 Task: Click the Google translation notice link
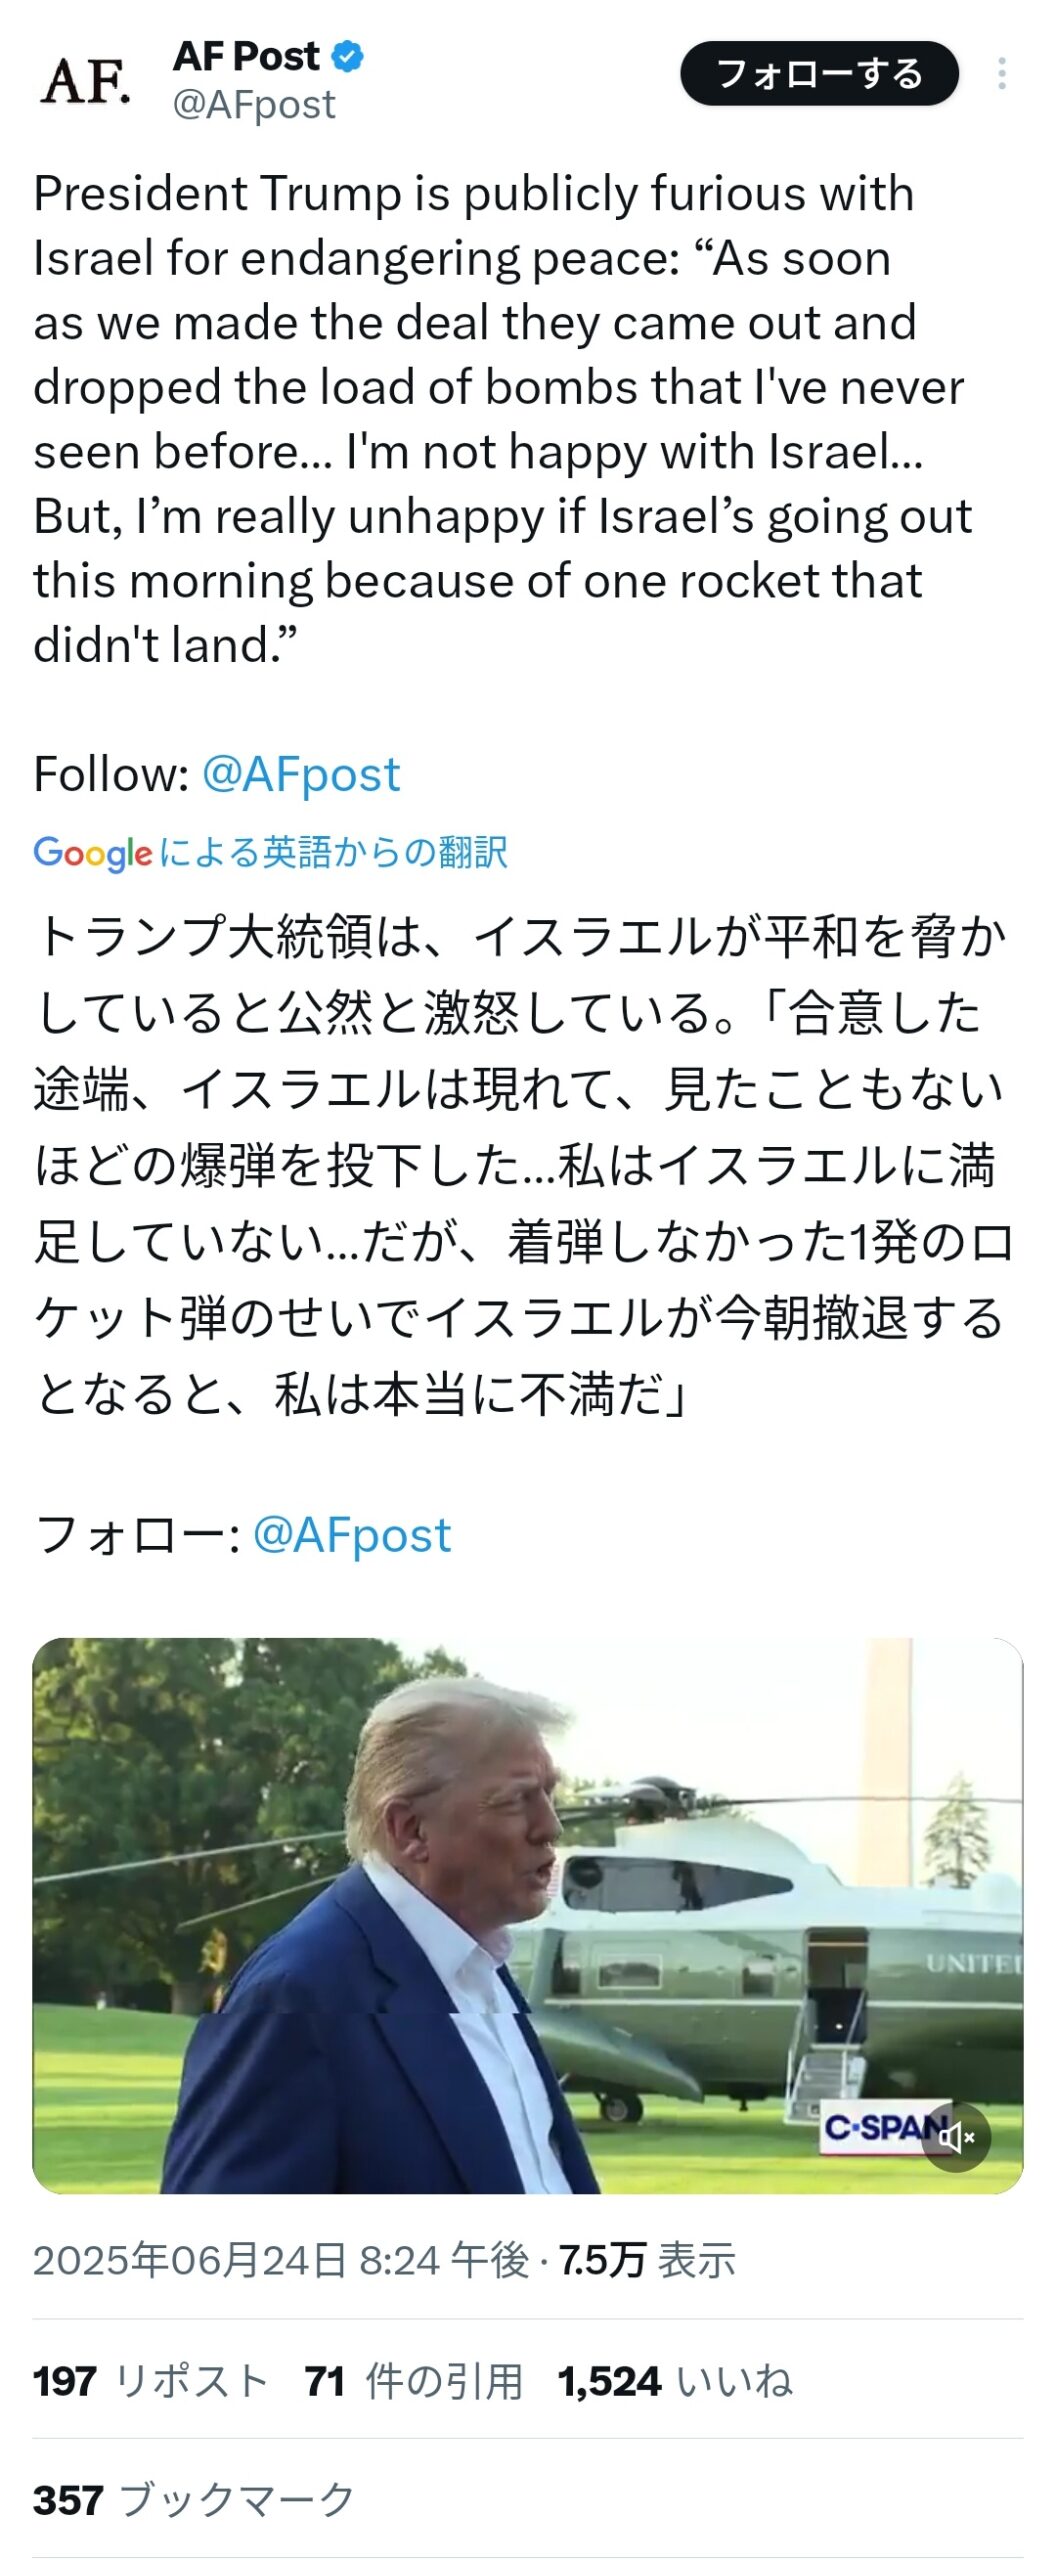coord(271,852)
